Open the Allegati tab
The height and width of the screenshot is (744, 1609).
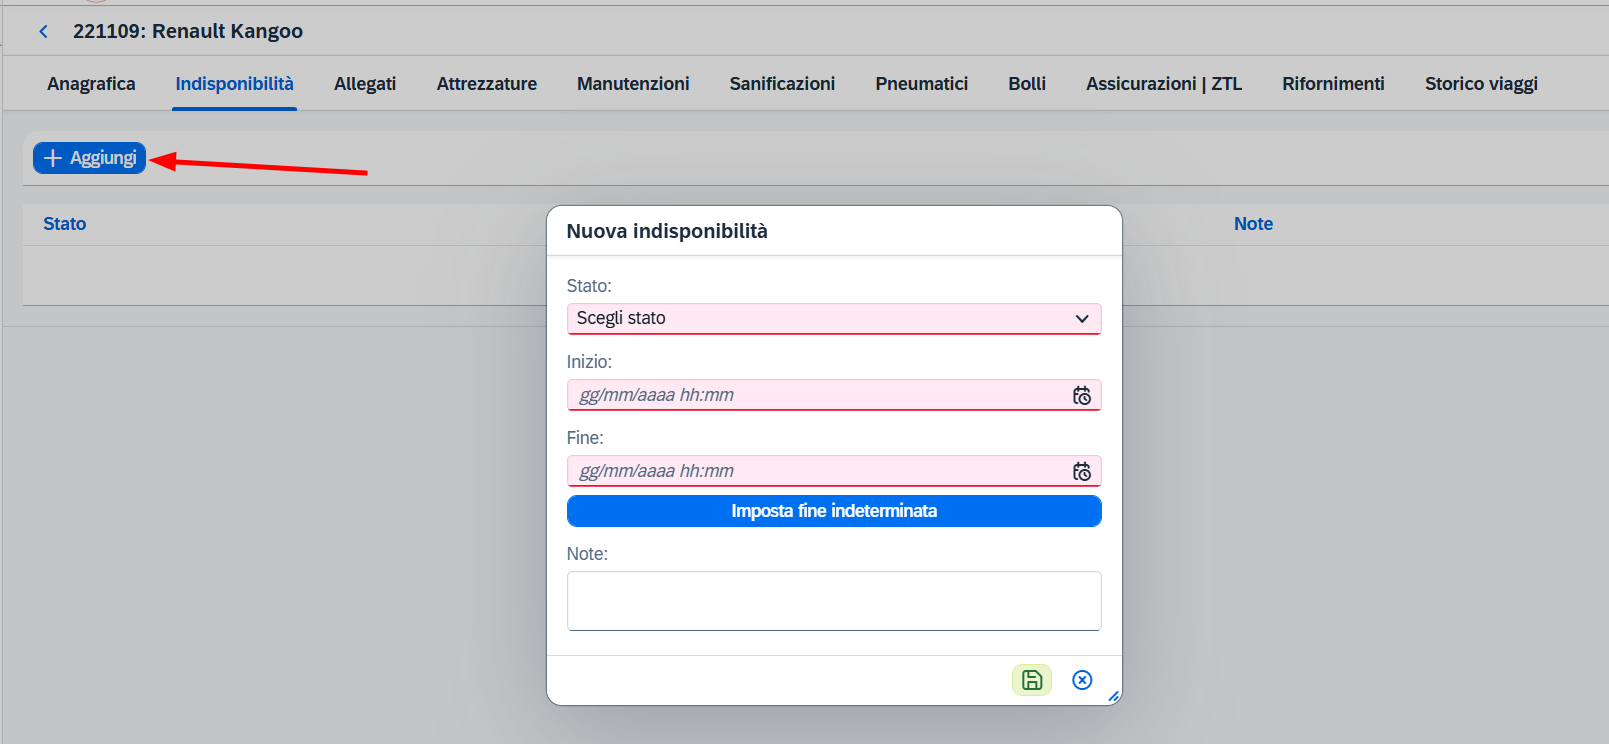tap(365, 84)
